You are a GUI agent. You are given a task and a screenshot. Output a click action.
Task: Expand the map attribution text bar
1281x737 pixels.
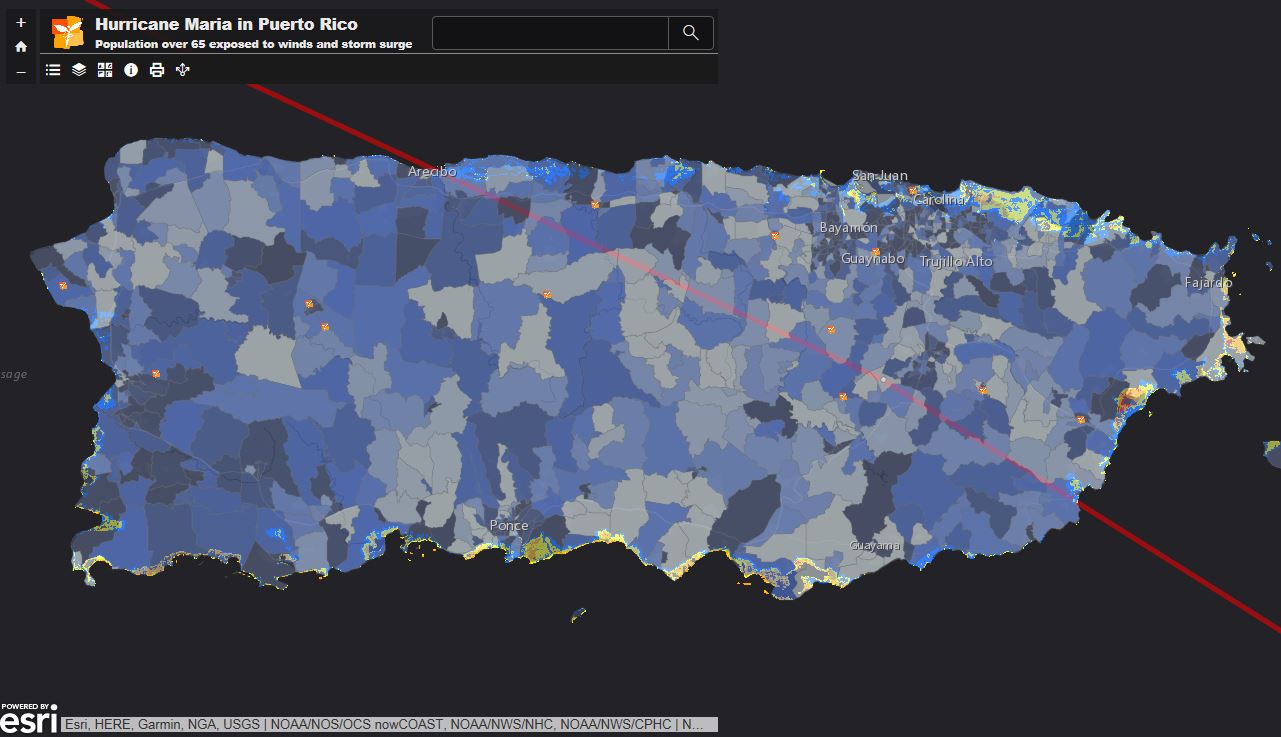point(389,724)
